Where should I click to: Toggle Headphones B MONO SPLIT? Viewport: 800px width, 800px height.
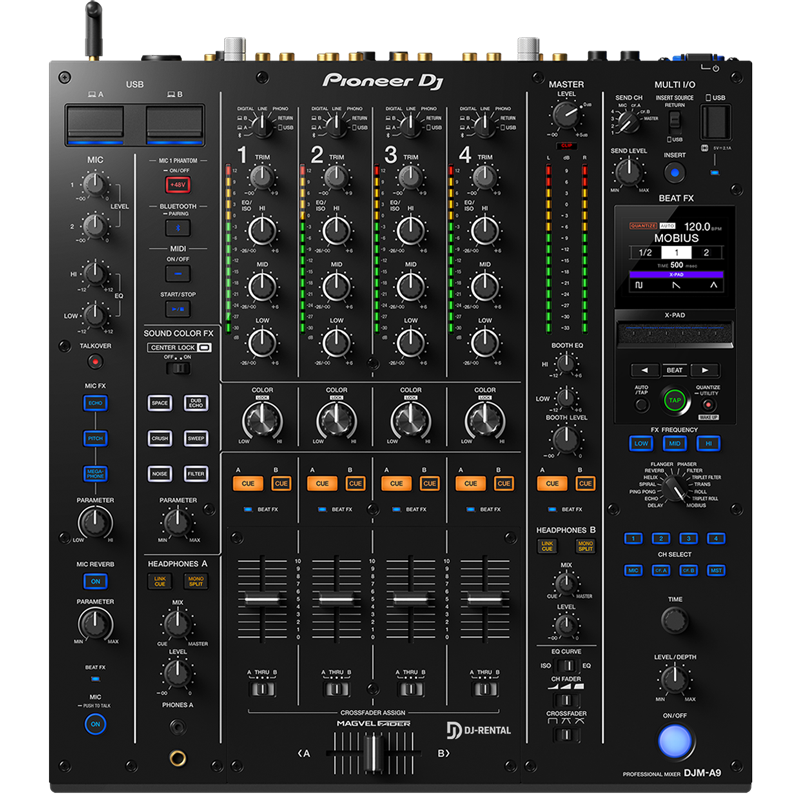pos(585,546)
